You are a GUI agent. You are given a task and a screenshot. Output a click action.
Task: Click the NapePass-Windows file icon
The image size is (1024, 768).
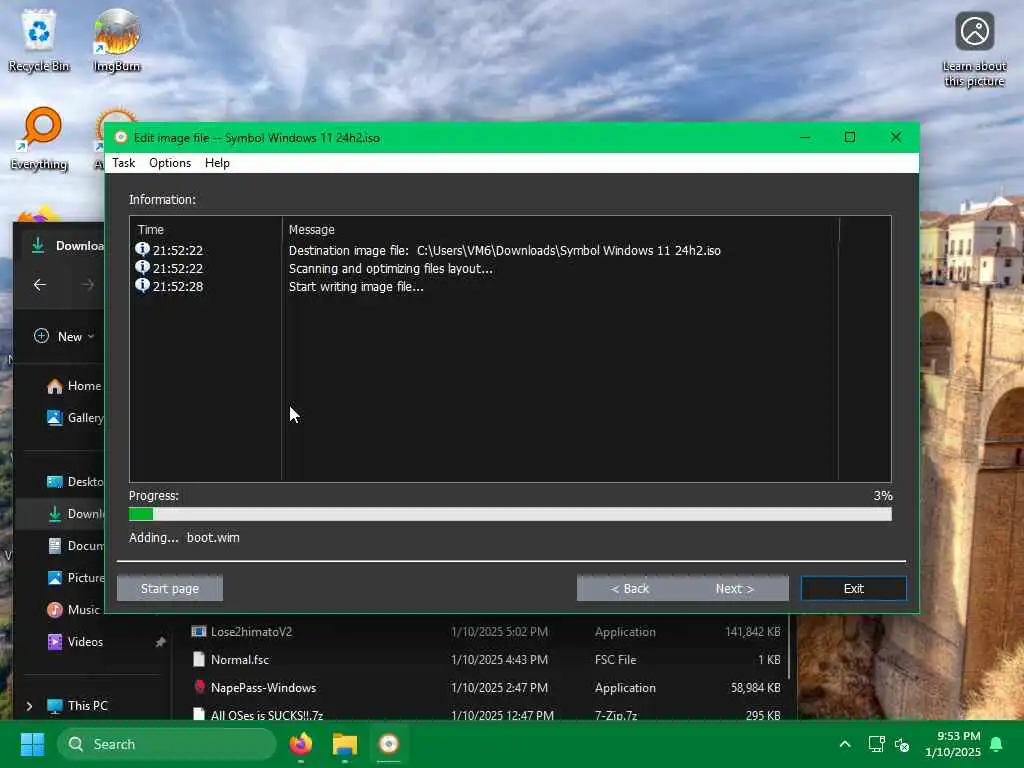coord(199,687)
